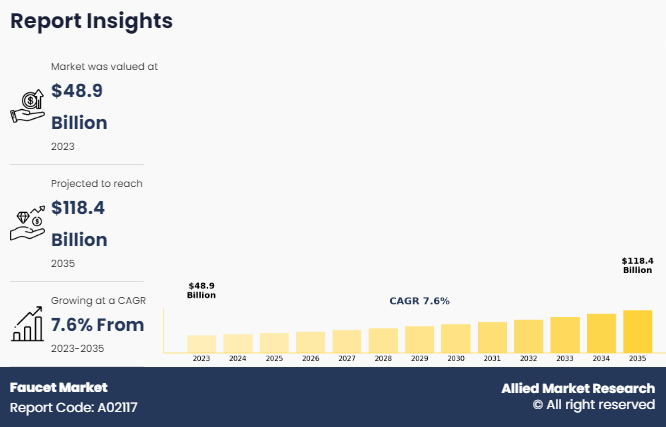This screenshot has width=666, height=427.
Task: Click the $48.9 Billion label above 2023 bar
Action: coord(201,291)
